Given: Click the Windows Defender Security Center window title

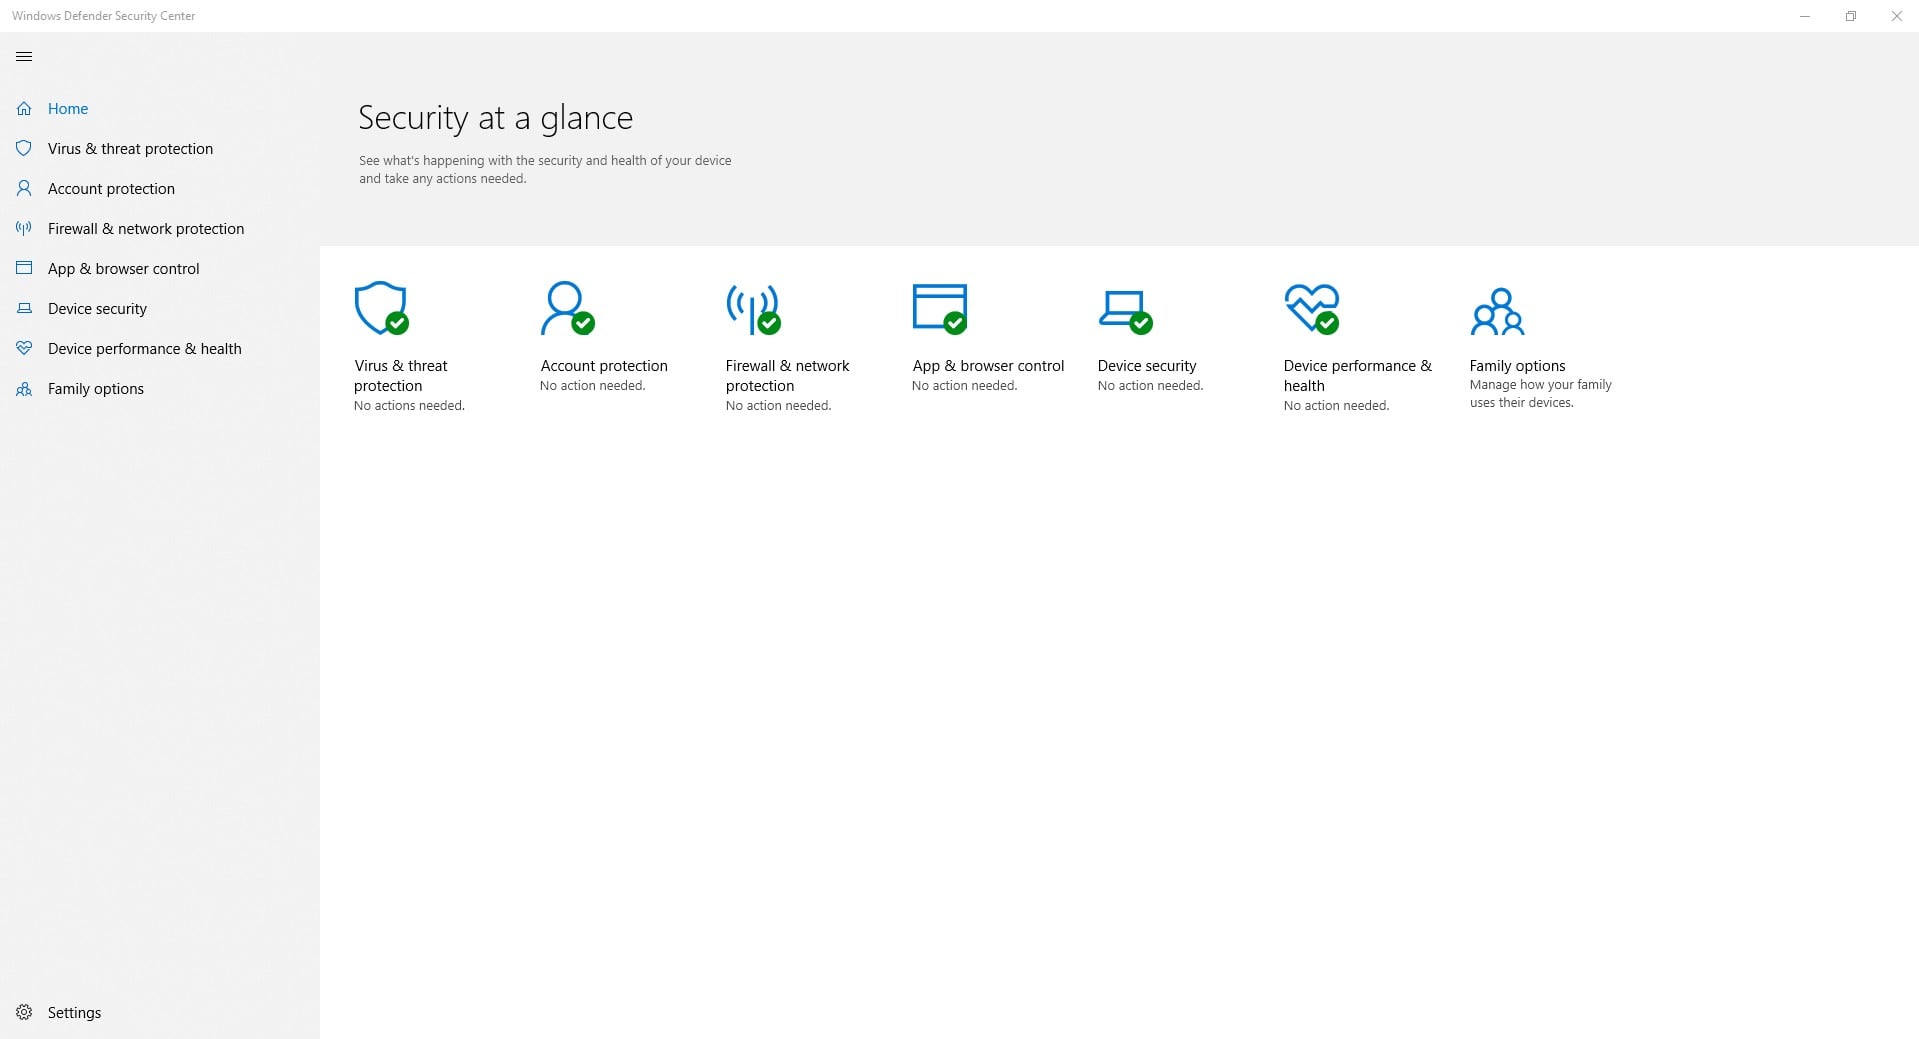Looking at the screenshot, I should click(x=104, y=16).
